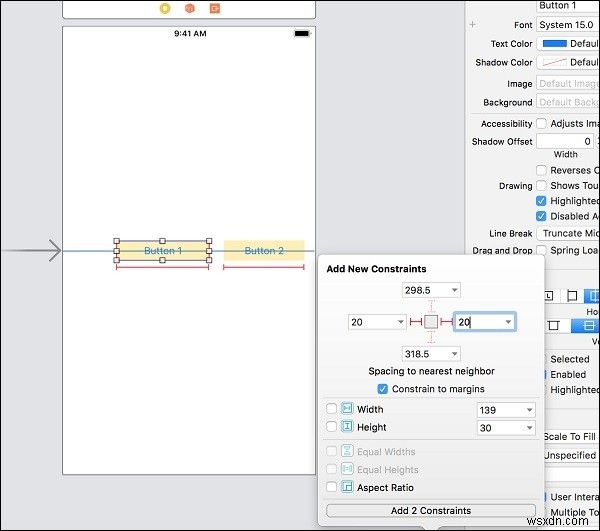Viewport: 600px width, 531px height.
Task: Uncheck the Disabled drawing checkbox
Action: click(x=541, y=216)
